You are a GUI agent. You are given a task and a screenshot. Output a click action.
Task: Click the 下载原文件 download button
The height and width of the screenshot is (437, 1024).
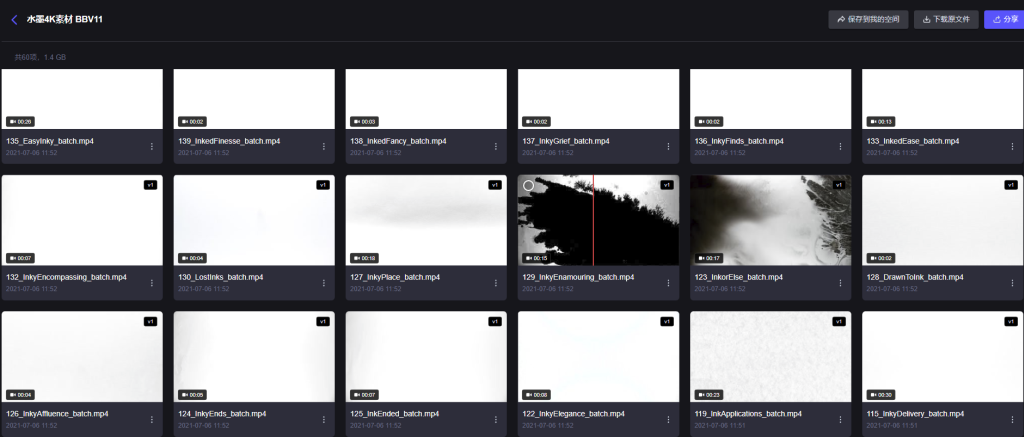tap(945, 19)
